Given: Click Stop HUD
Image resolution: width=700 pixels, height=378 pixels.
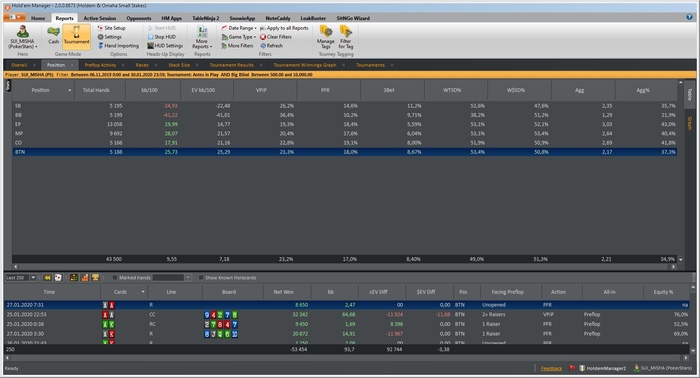Looking at the screenshot, I should pos(162,37).
